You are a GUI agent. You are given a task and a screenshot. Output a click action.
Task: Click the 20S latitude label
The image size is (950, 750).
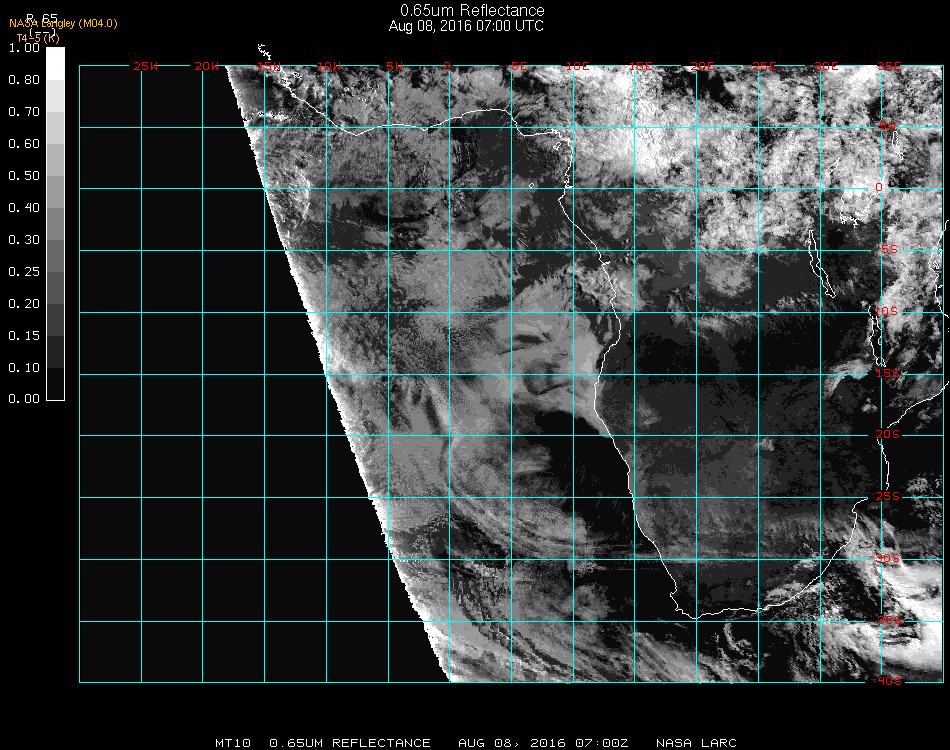pos(888,434)
